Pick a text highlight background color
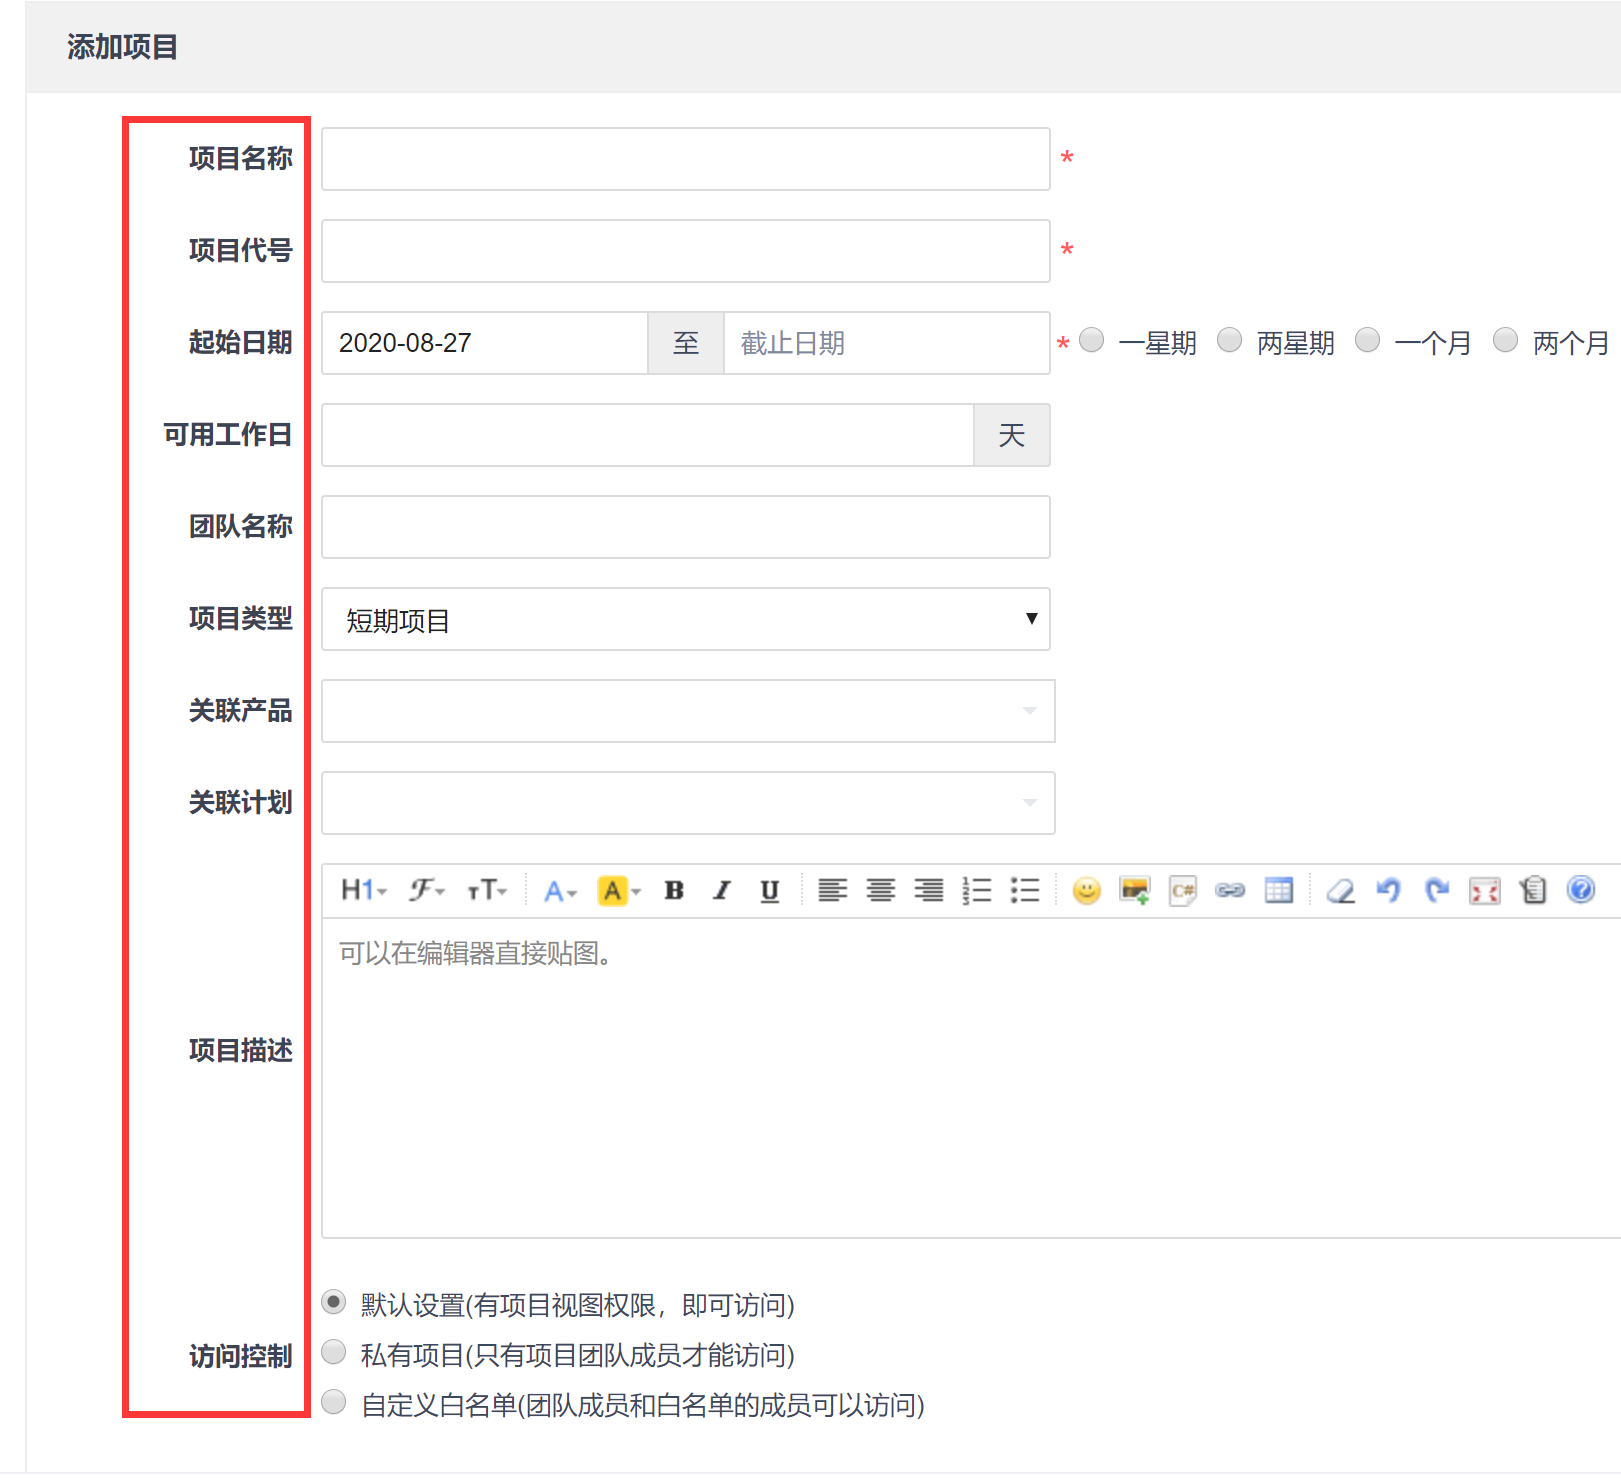This screenshot has width=1621, height=1478. click(619, 890)
